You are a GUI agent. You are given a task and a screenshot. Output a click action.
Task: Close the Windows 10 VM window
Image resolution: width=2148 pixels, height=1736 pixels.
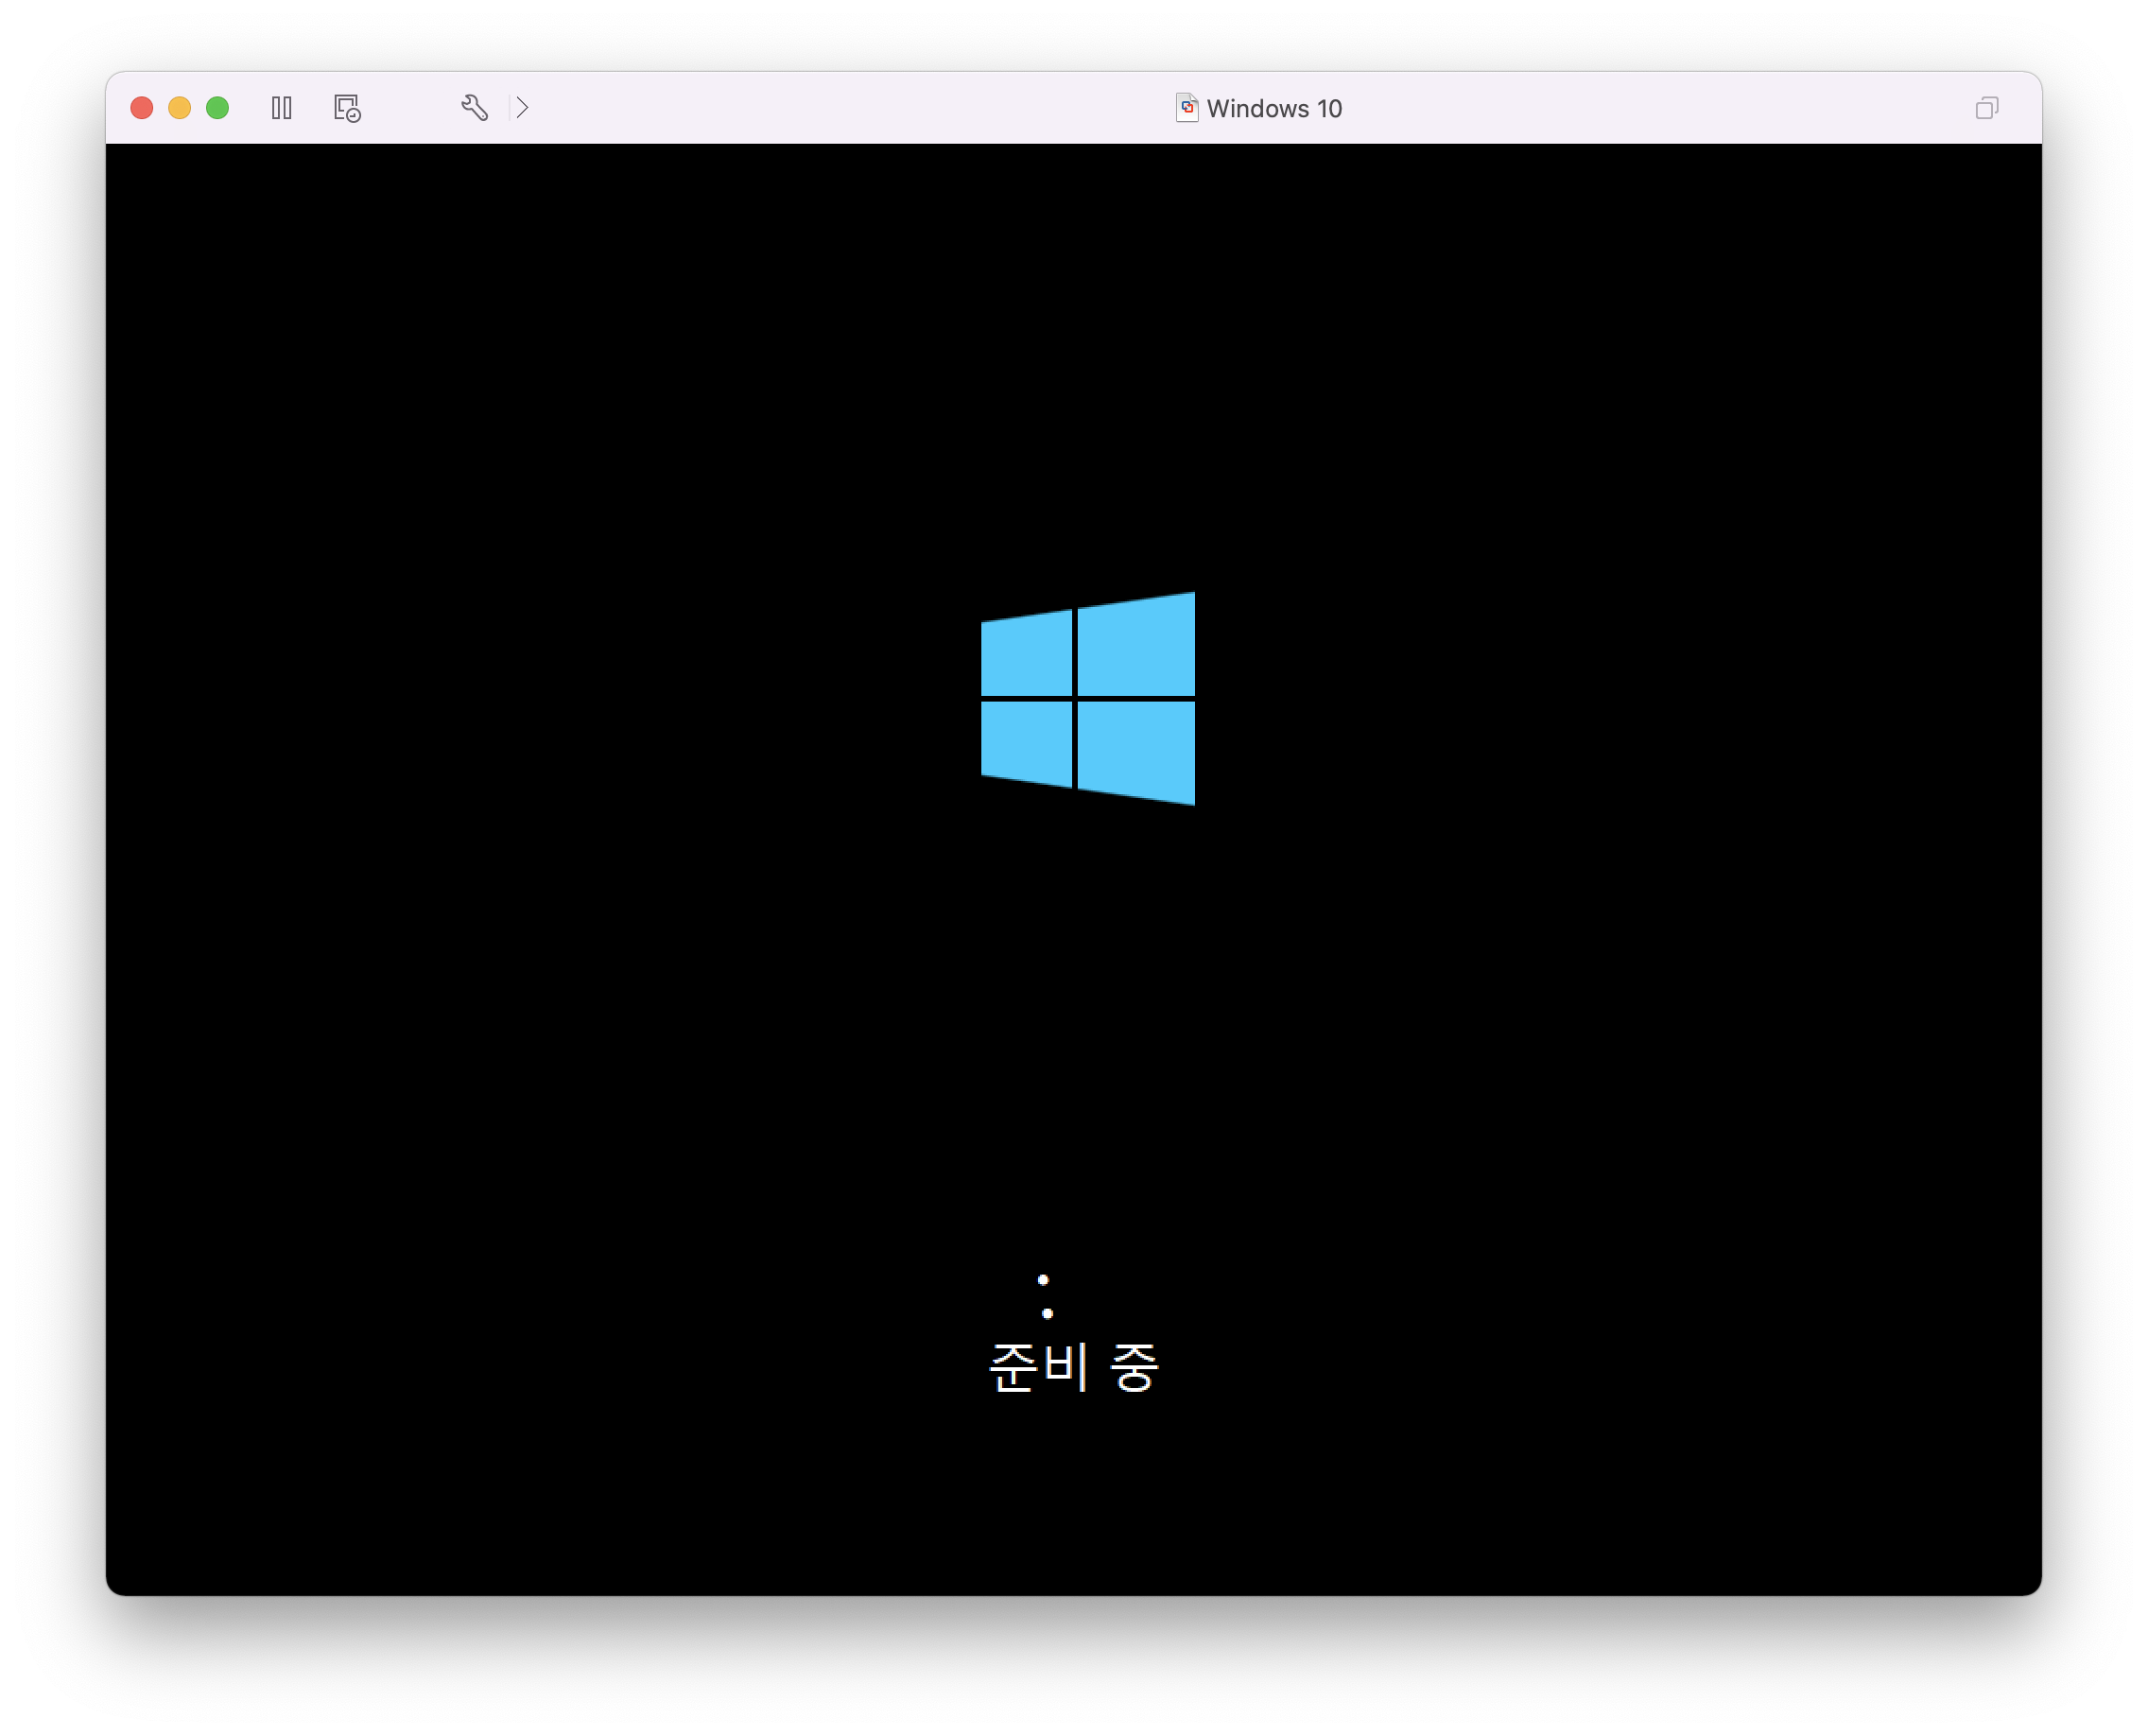142,108
